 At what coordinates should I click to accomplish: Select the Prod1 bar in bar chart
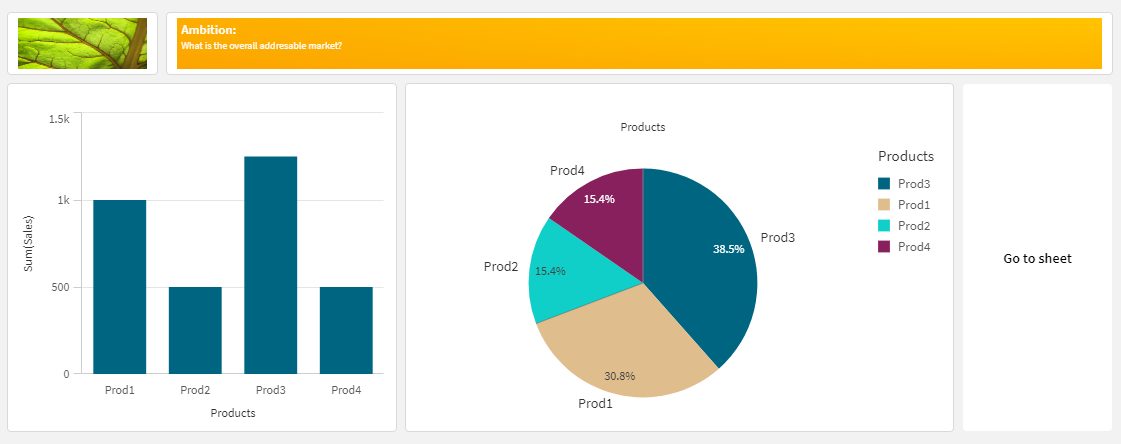(120, 287)
